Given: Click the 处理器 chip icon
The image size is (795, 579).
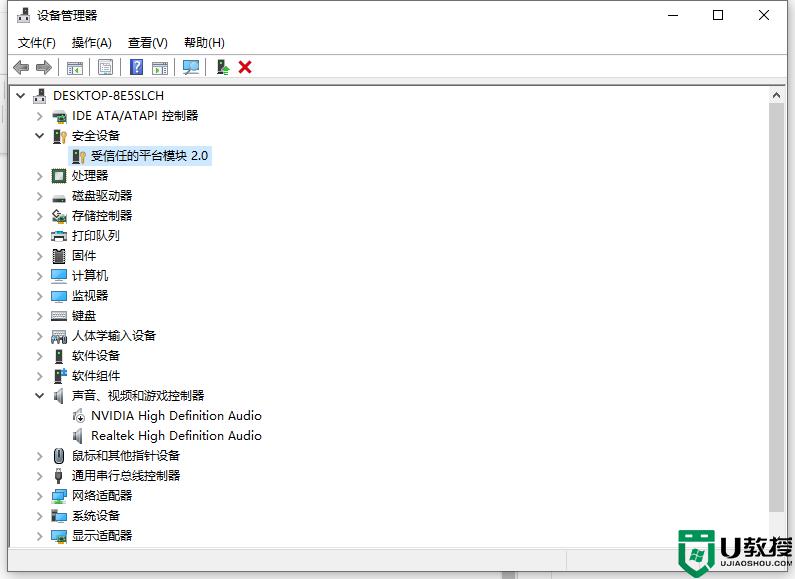Looking at the screenshot, I should [x=59, y=176].
